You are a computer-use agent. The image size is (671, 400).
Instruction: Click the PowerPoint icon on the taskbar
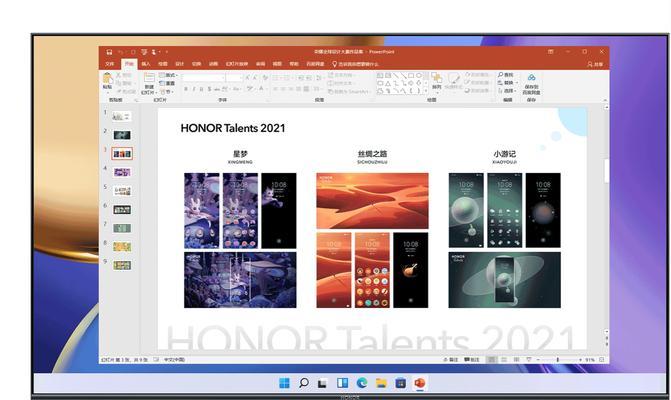coord(420,383)
